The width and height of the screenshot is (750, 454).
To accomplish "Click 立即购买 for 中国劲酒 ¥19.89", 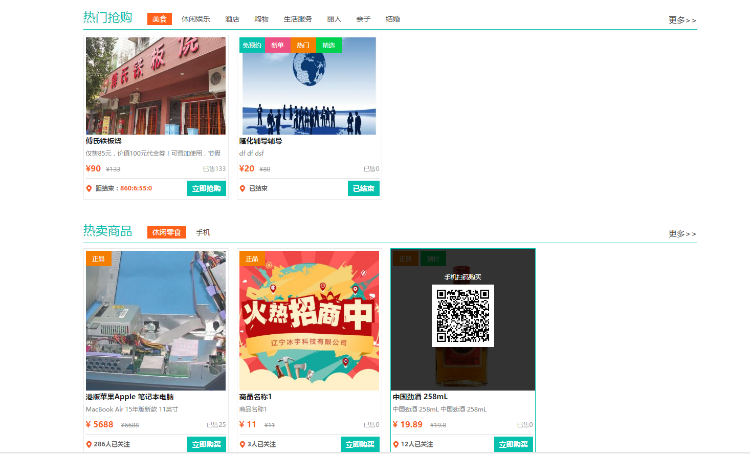I will click(513, 444).
